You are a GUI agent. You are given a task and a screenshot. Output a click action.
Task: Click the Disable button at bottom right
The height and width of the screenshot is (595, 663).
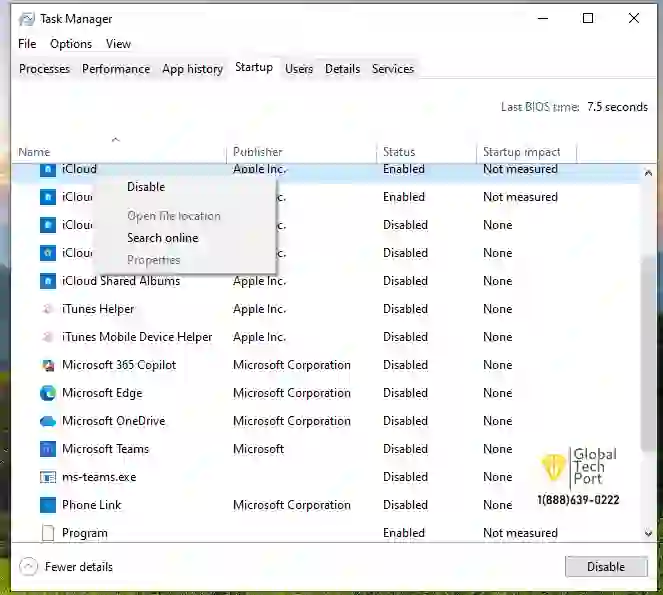pos(606,567)
